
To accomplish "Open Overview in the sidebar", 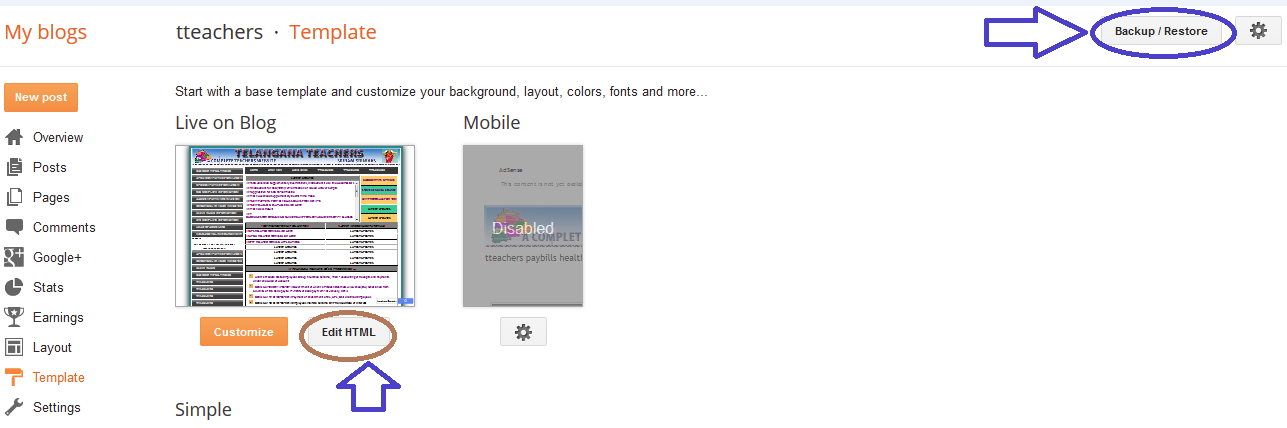I will 58,137.
